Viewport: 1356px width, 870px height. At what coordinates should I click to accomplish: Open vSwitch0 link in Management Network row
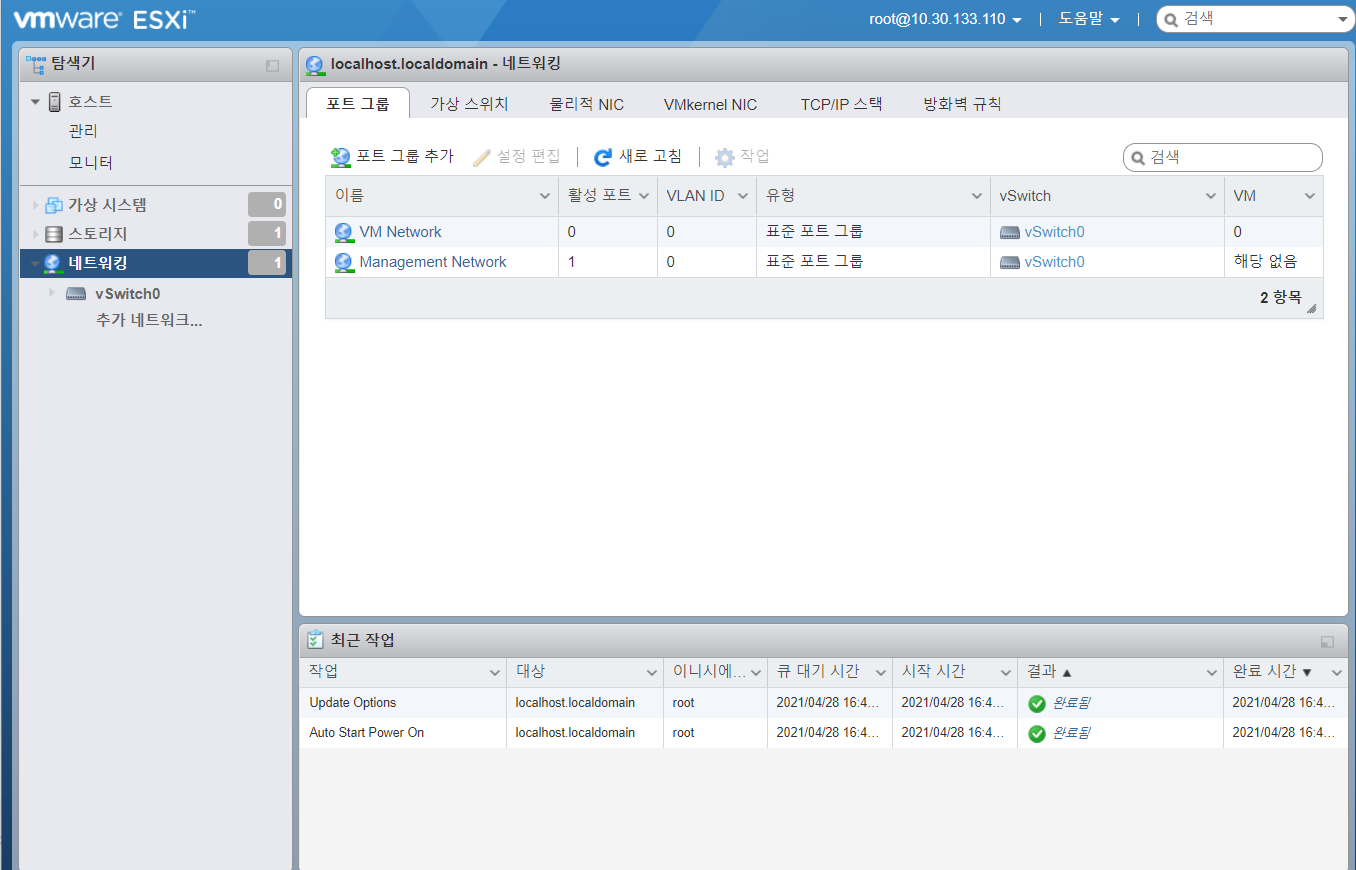tap(1054, 262)
